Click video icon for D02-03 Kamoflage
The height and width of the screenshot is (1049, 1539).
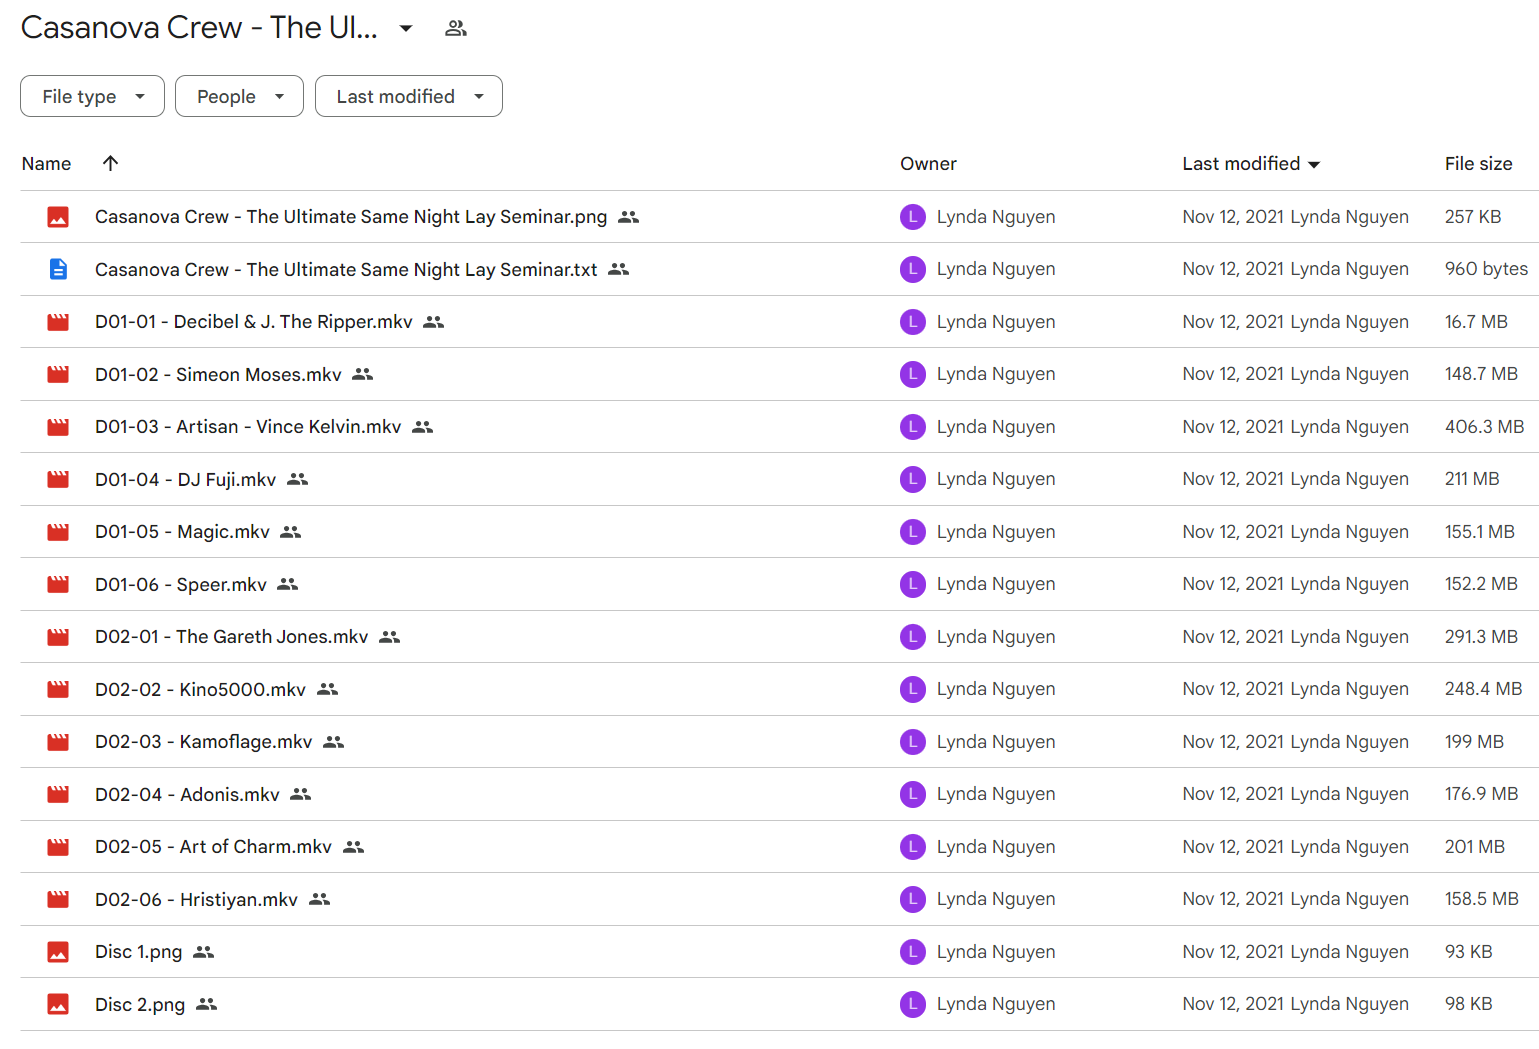click(x=59, y=742)
